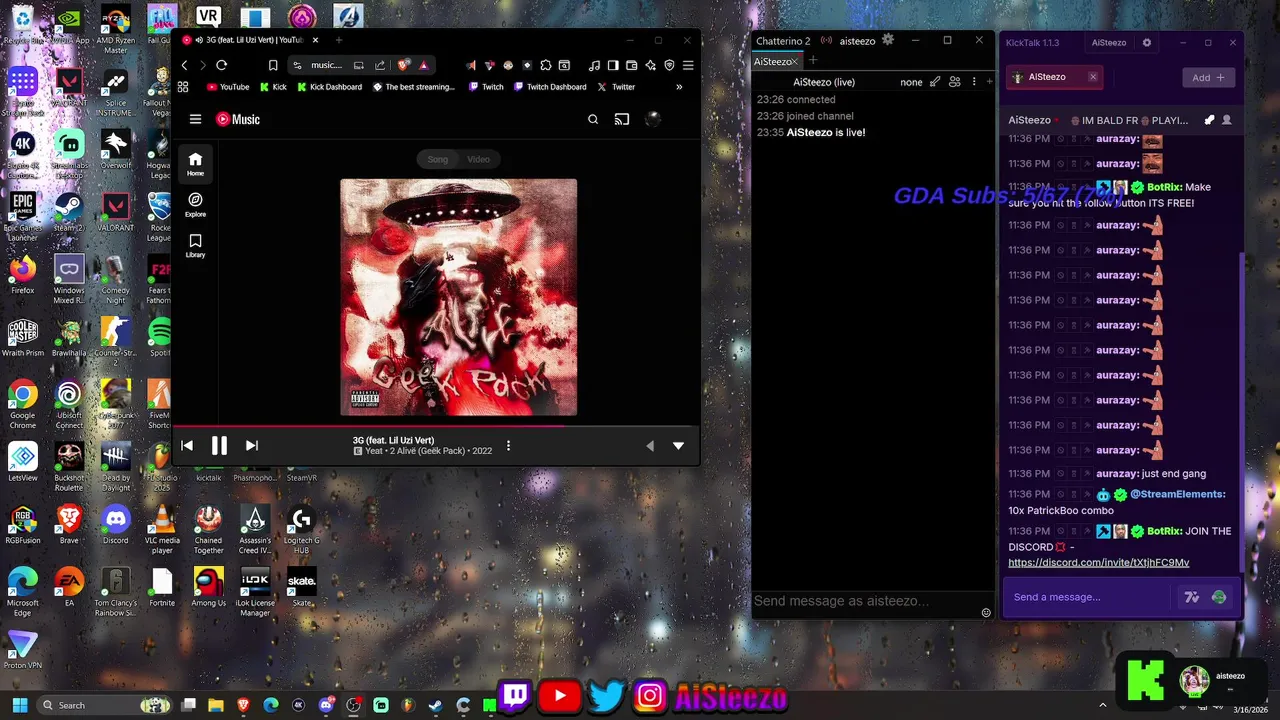Open the YouTube Music account avatar
The width and height of the screenshot is (1280, 720).
point(653,119)
